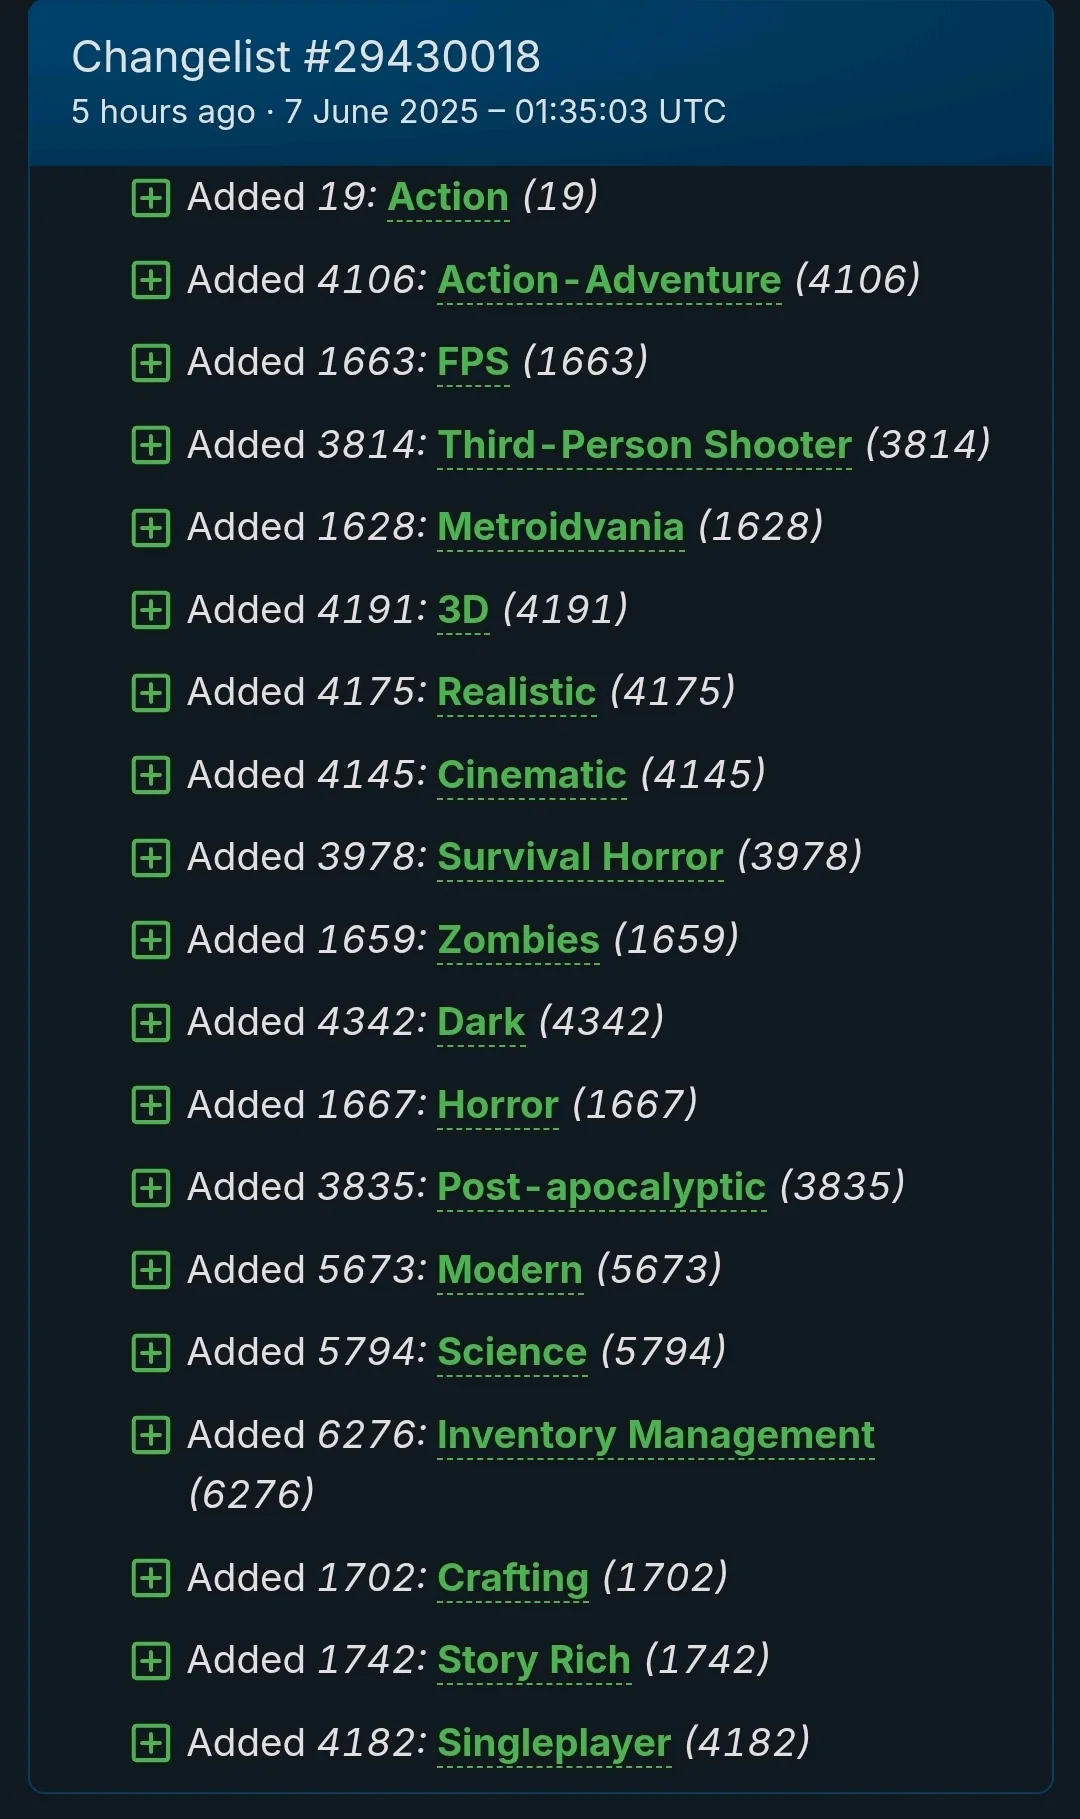Open the Horror tag link
1080x1819 pixels.
click(x=498, y=1105)
